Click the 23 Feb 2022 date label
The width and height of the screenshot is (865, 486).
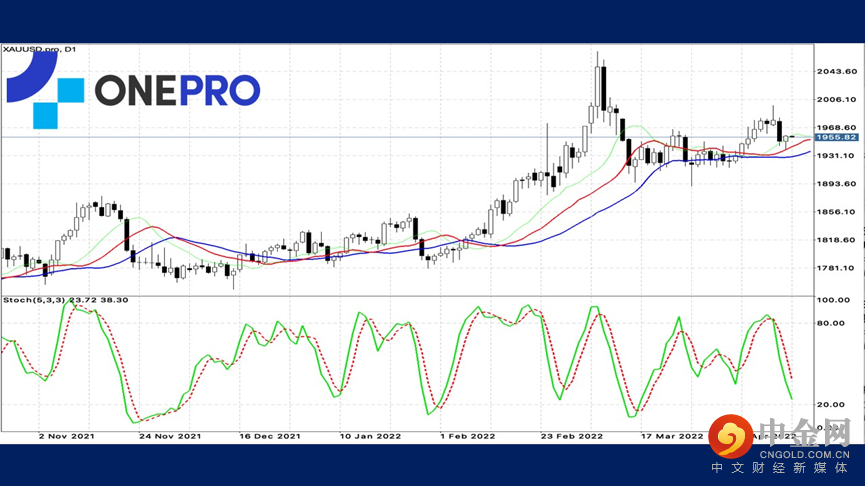(x=572, y=436)
